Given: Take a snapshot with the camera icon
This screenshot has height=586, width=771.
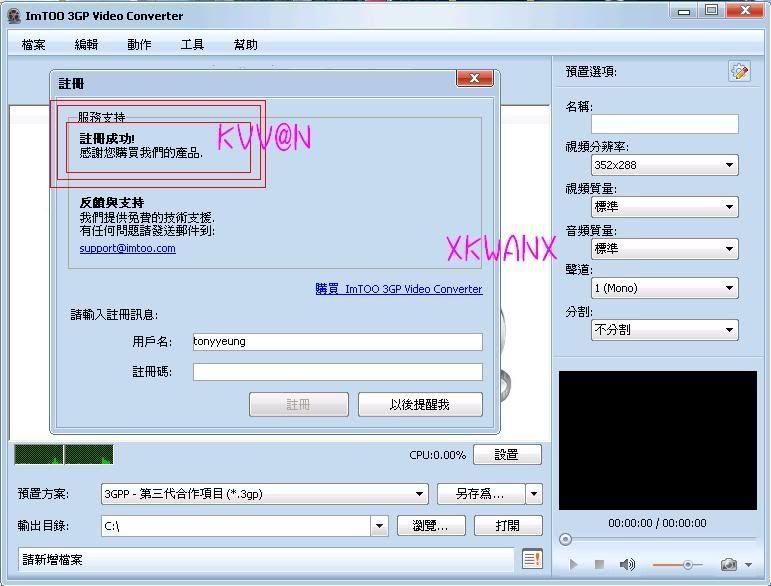Looking at the screenshot, I should click(x=729, y=564).
